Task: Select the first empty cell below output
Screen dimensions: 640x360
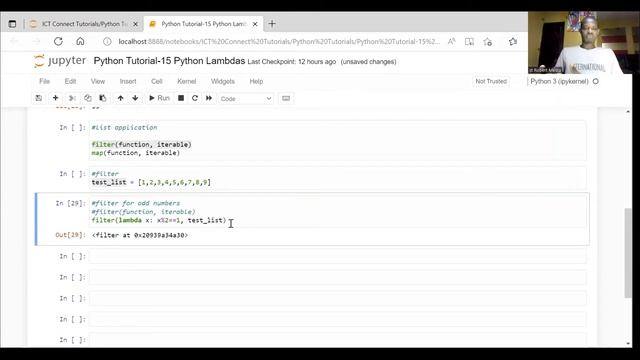Action: click(x=338, y=256)
